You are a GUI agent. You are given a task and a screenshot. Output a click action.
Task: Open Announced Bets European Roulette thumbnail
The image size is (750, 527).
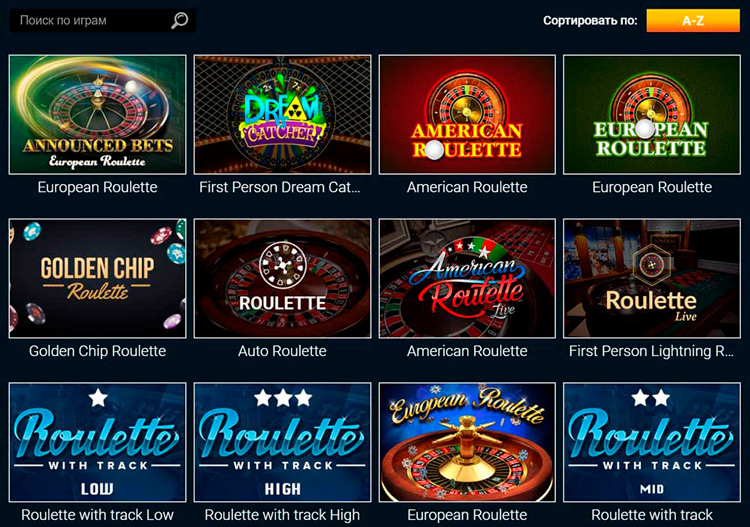click(x=98, y=114)
